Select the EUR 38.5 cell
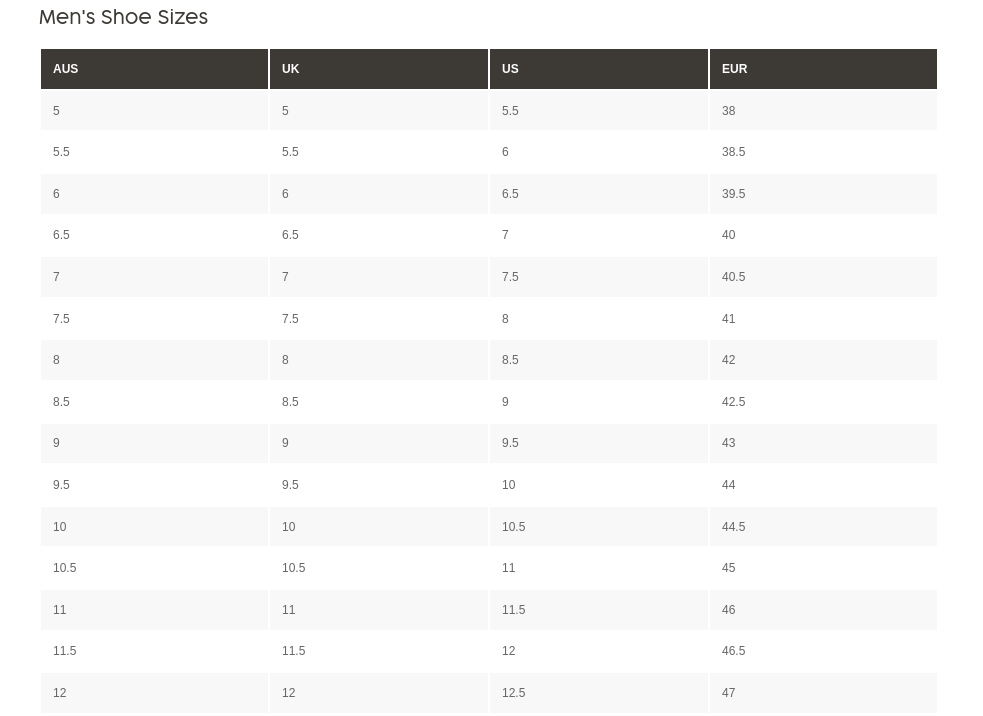Image resolution: width=983 pixels, height=716 pixels. [823, 152]
